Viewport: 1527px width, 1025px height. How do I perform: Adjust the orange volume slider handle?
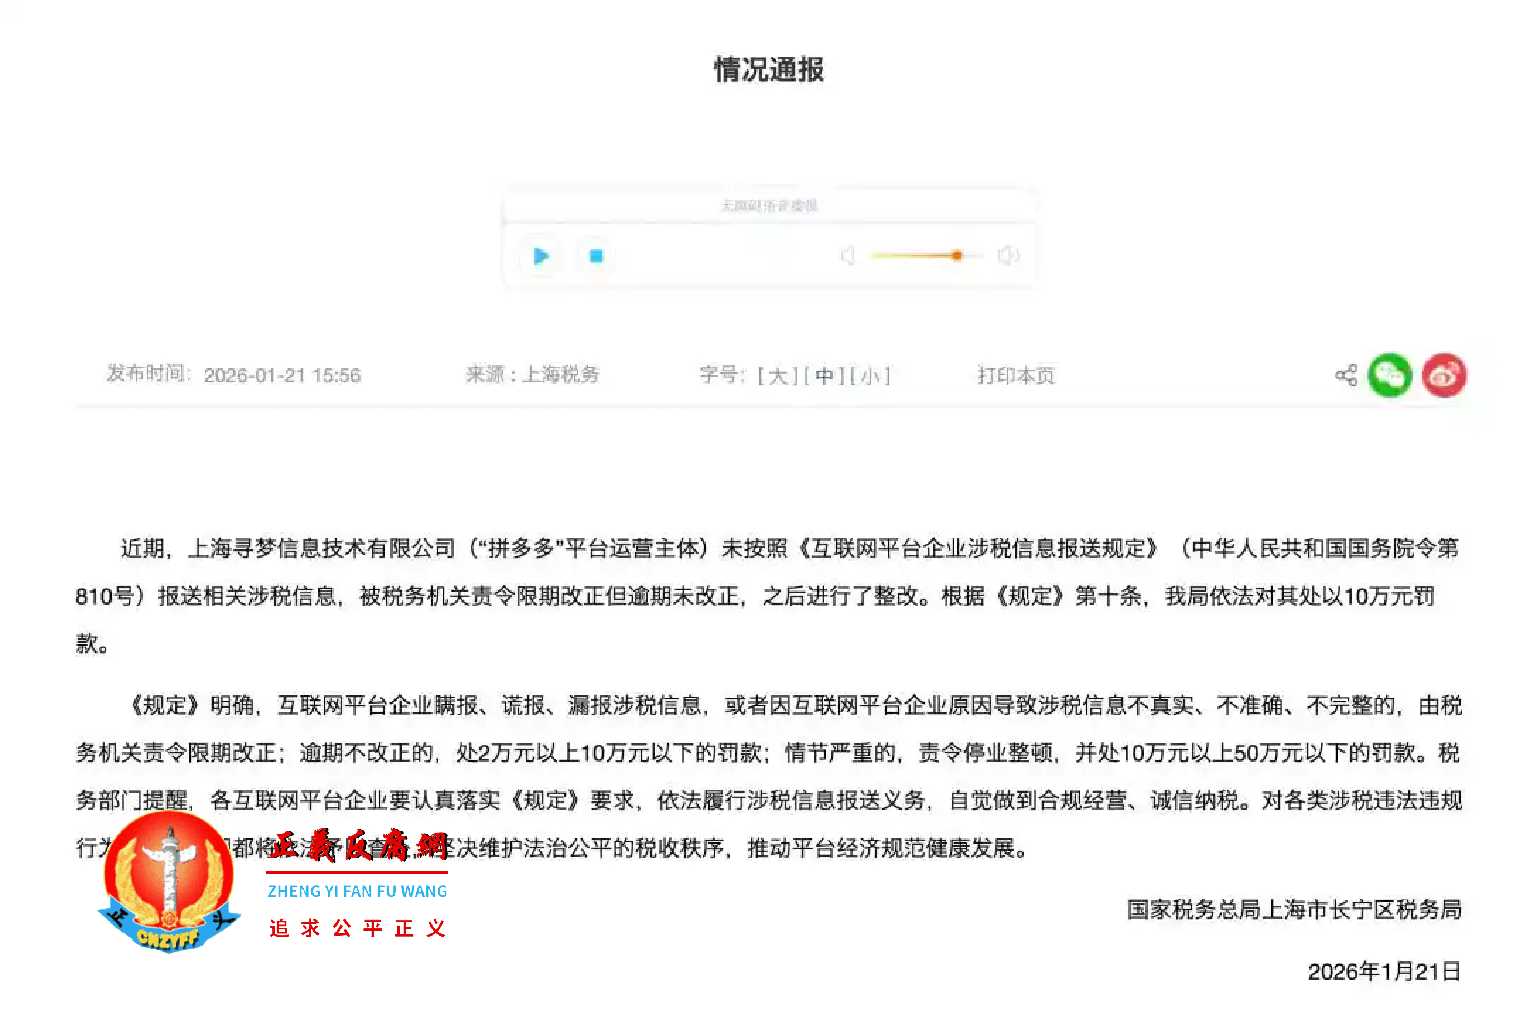[x=957, y=256]
